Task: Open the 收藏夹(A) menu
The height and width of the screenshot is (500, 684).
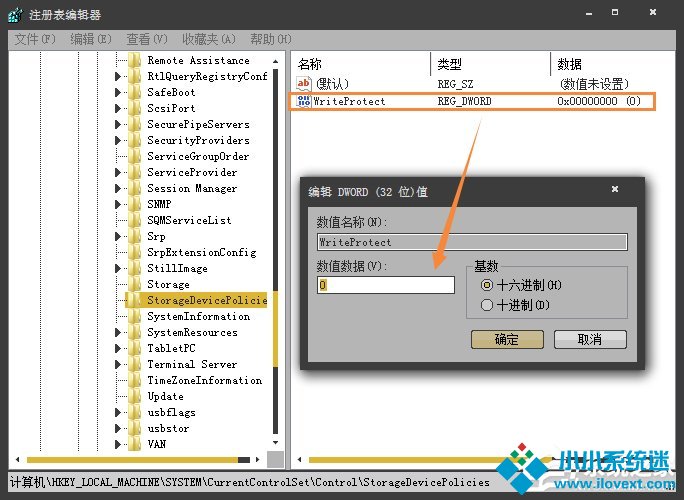Action: click(209, 39)
